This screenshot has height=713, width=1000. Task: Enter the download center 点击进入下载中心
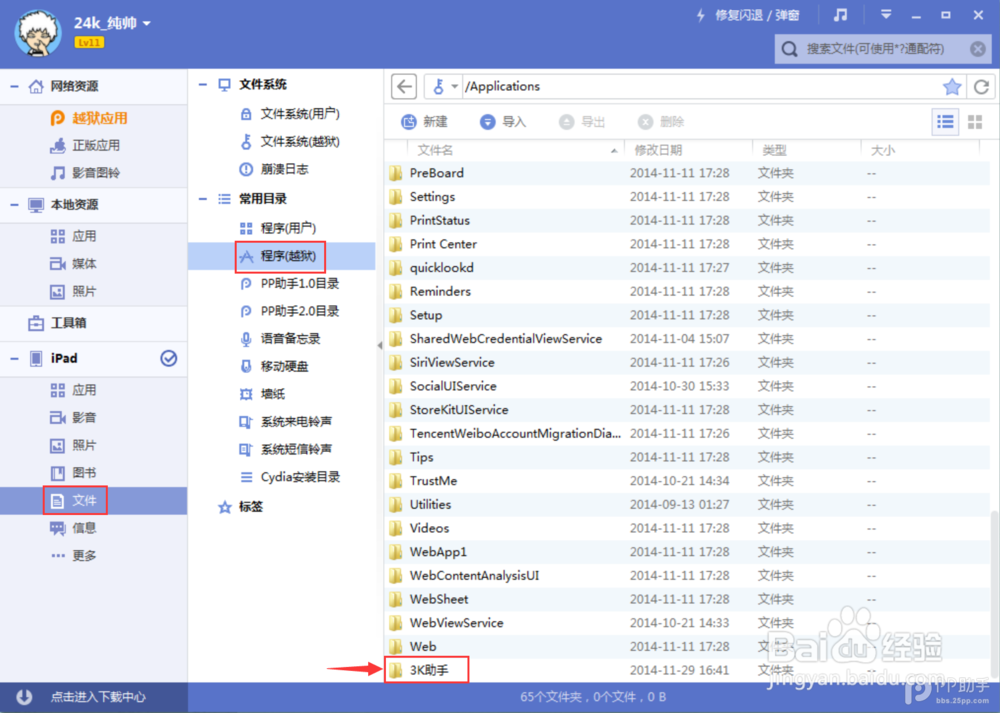coord(98,697)
